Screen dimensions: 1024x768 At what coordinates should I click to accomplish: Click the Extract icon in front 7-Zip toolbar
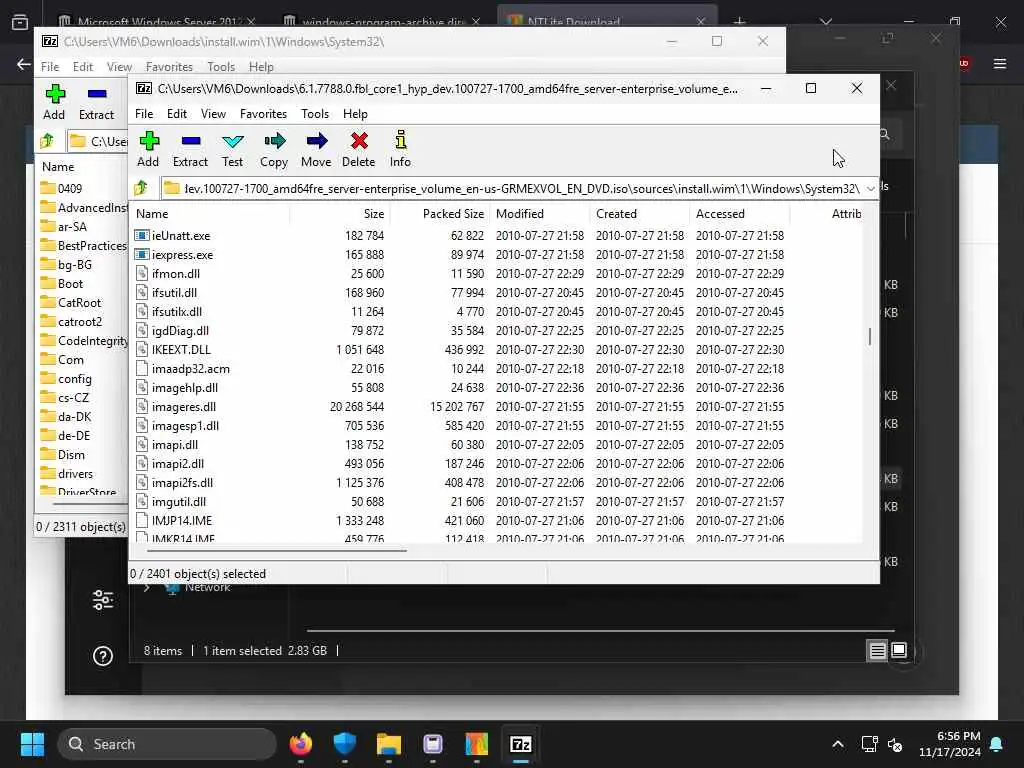[191, 141]
